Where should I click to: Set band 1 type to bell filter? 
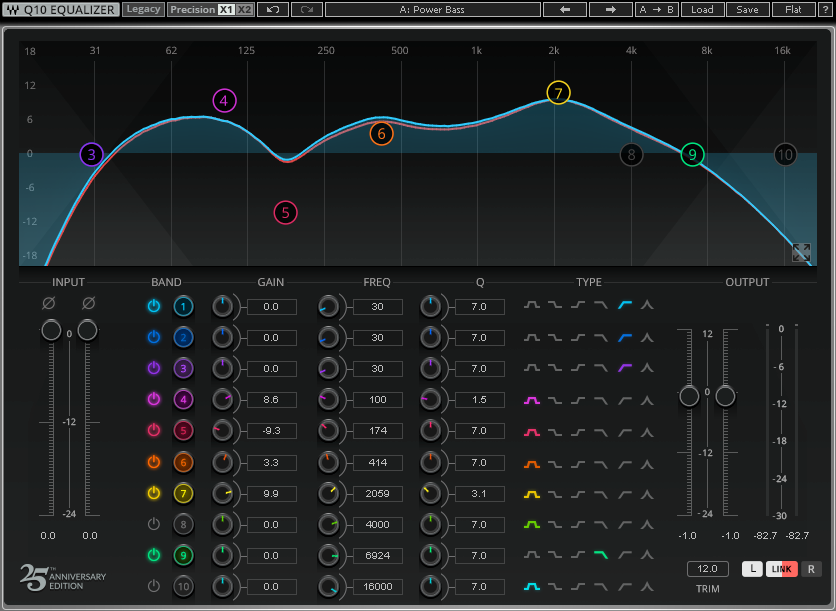(x=532, y=306)
